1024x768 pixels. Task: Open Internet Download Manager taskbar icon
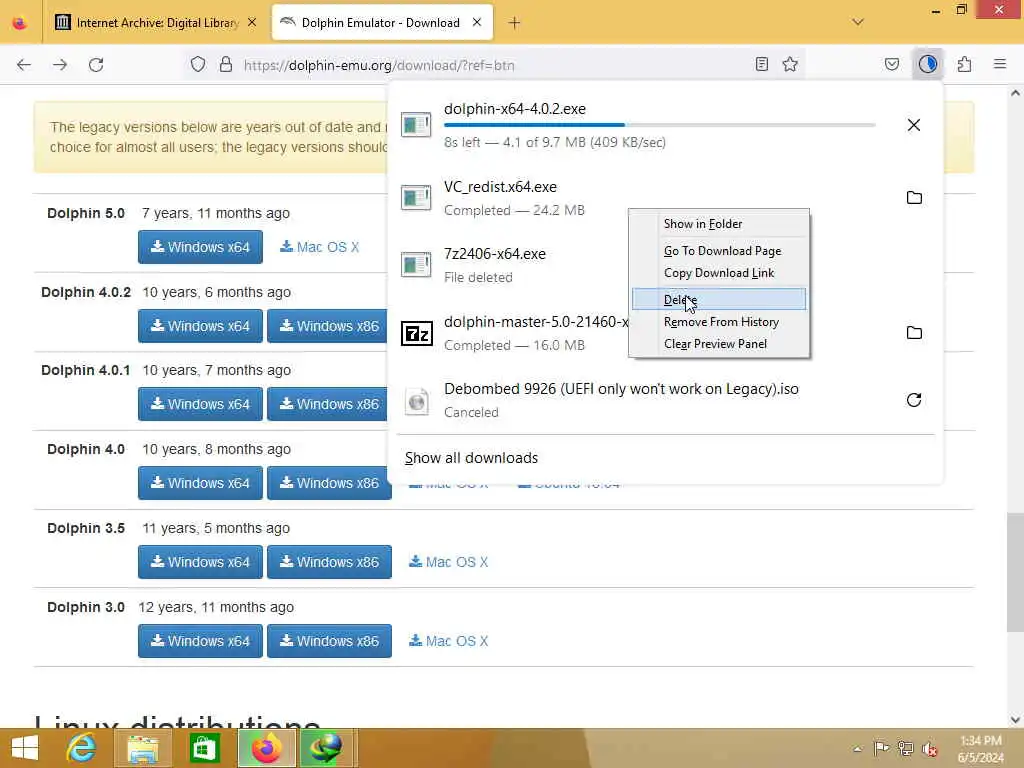tap(325, 748)
